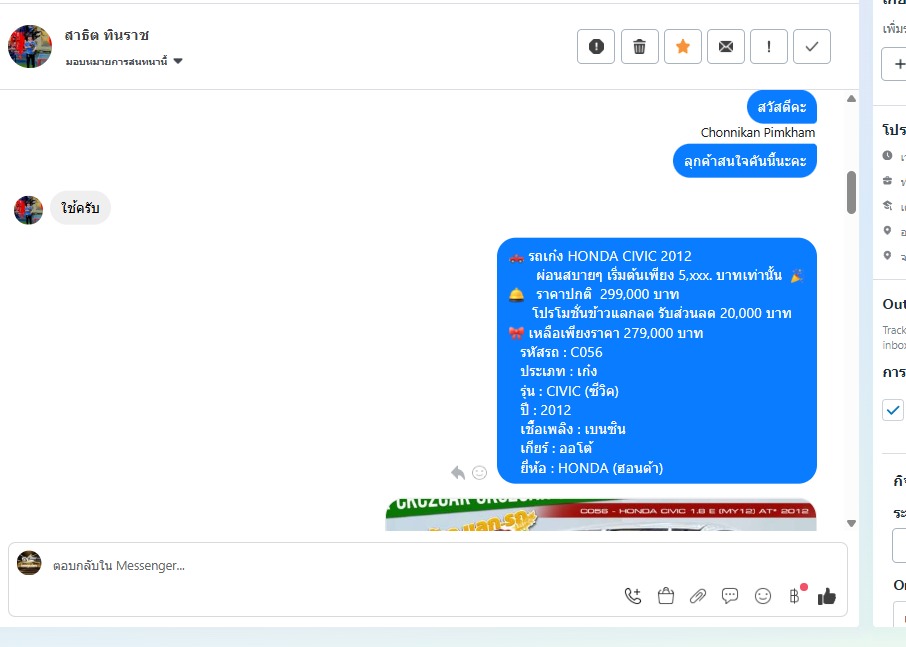Attach a file with paperclip icon
This screenshot has width=906, height=647.
click(698, 596)
